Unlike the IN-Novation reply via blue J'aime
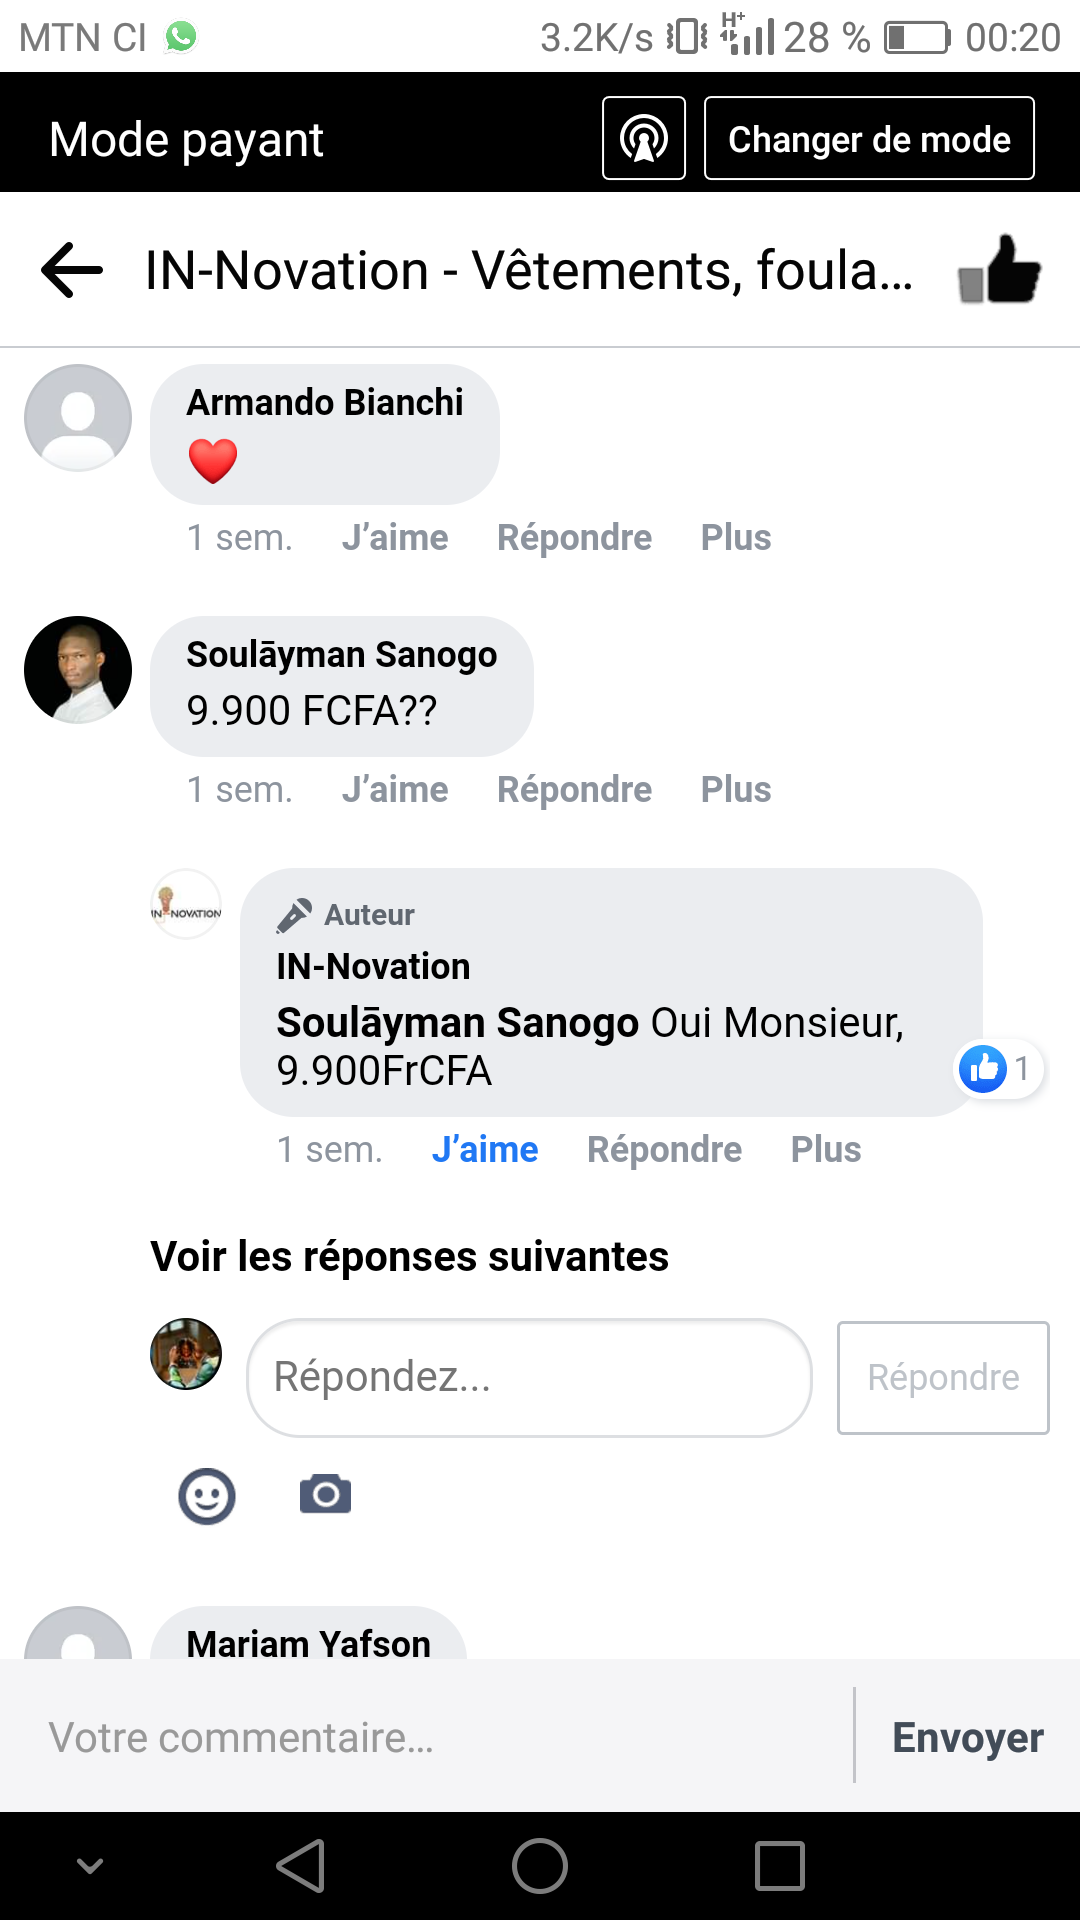Screen dimensions: 1080x1920 pos(485,1150)
